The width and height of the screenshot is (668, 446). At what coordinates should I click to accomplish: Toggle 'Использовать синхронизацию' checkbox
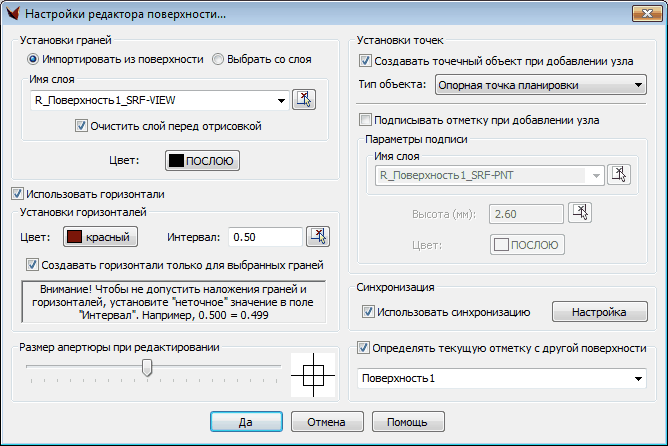369,313
